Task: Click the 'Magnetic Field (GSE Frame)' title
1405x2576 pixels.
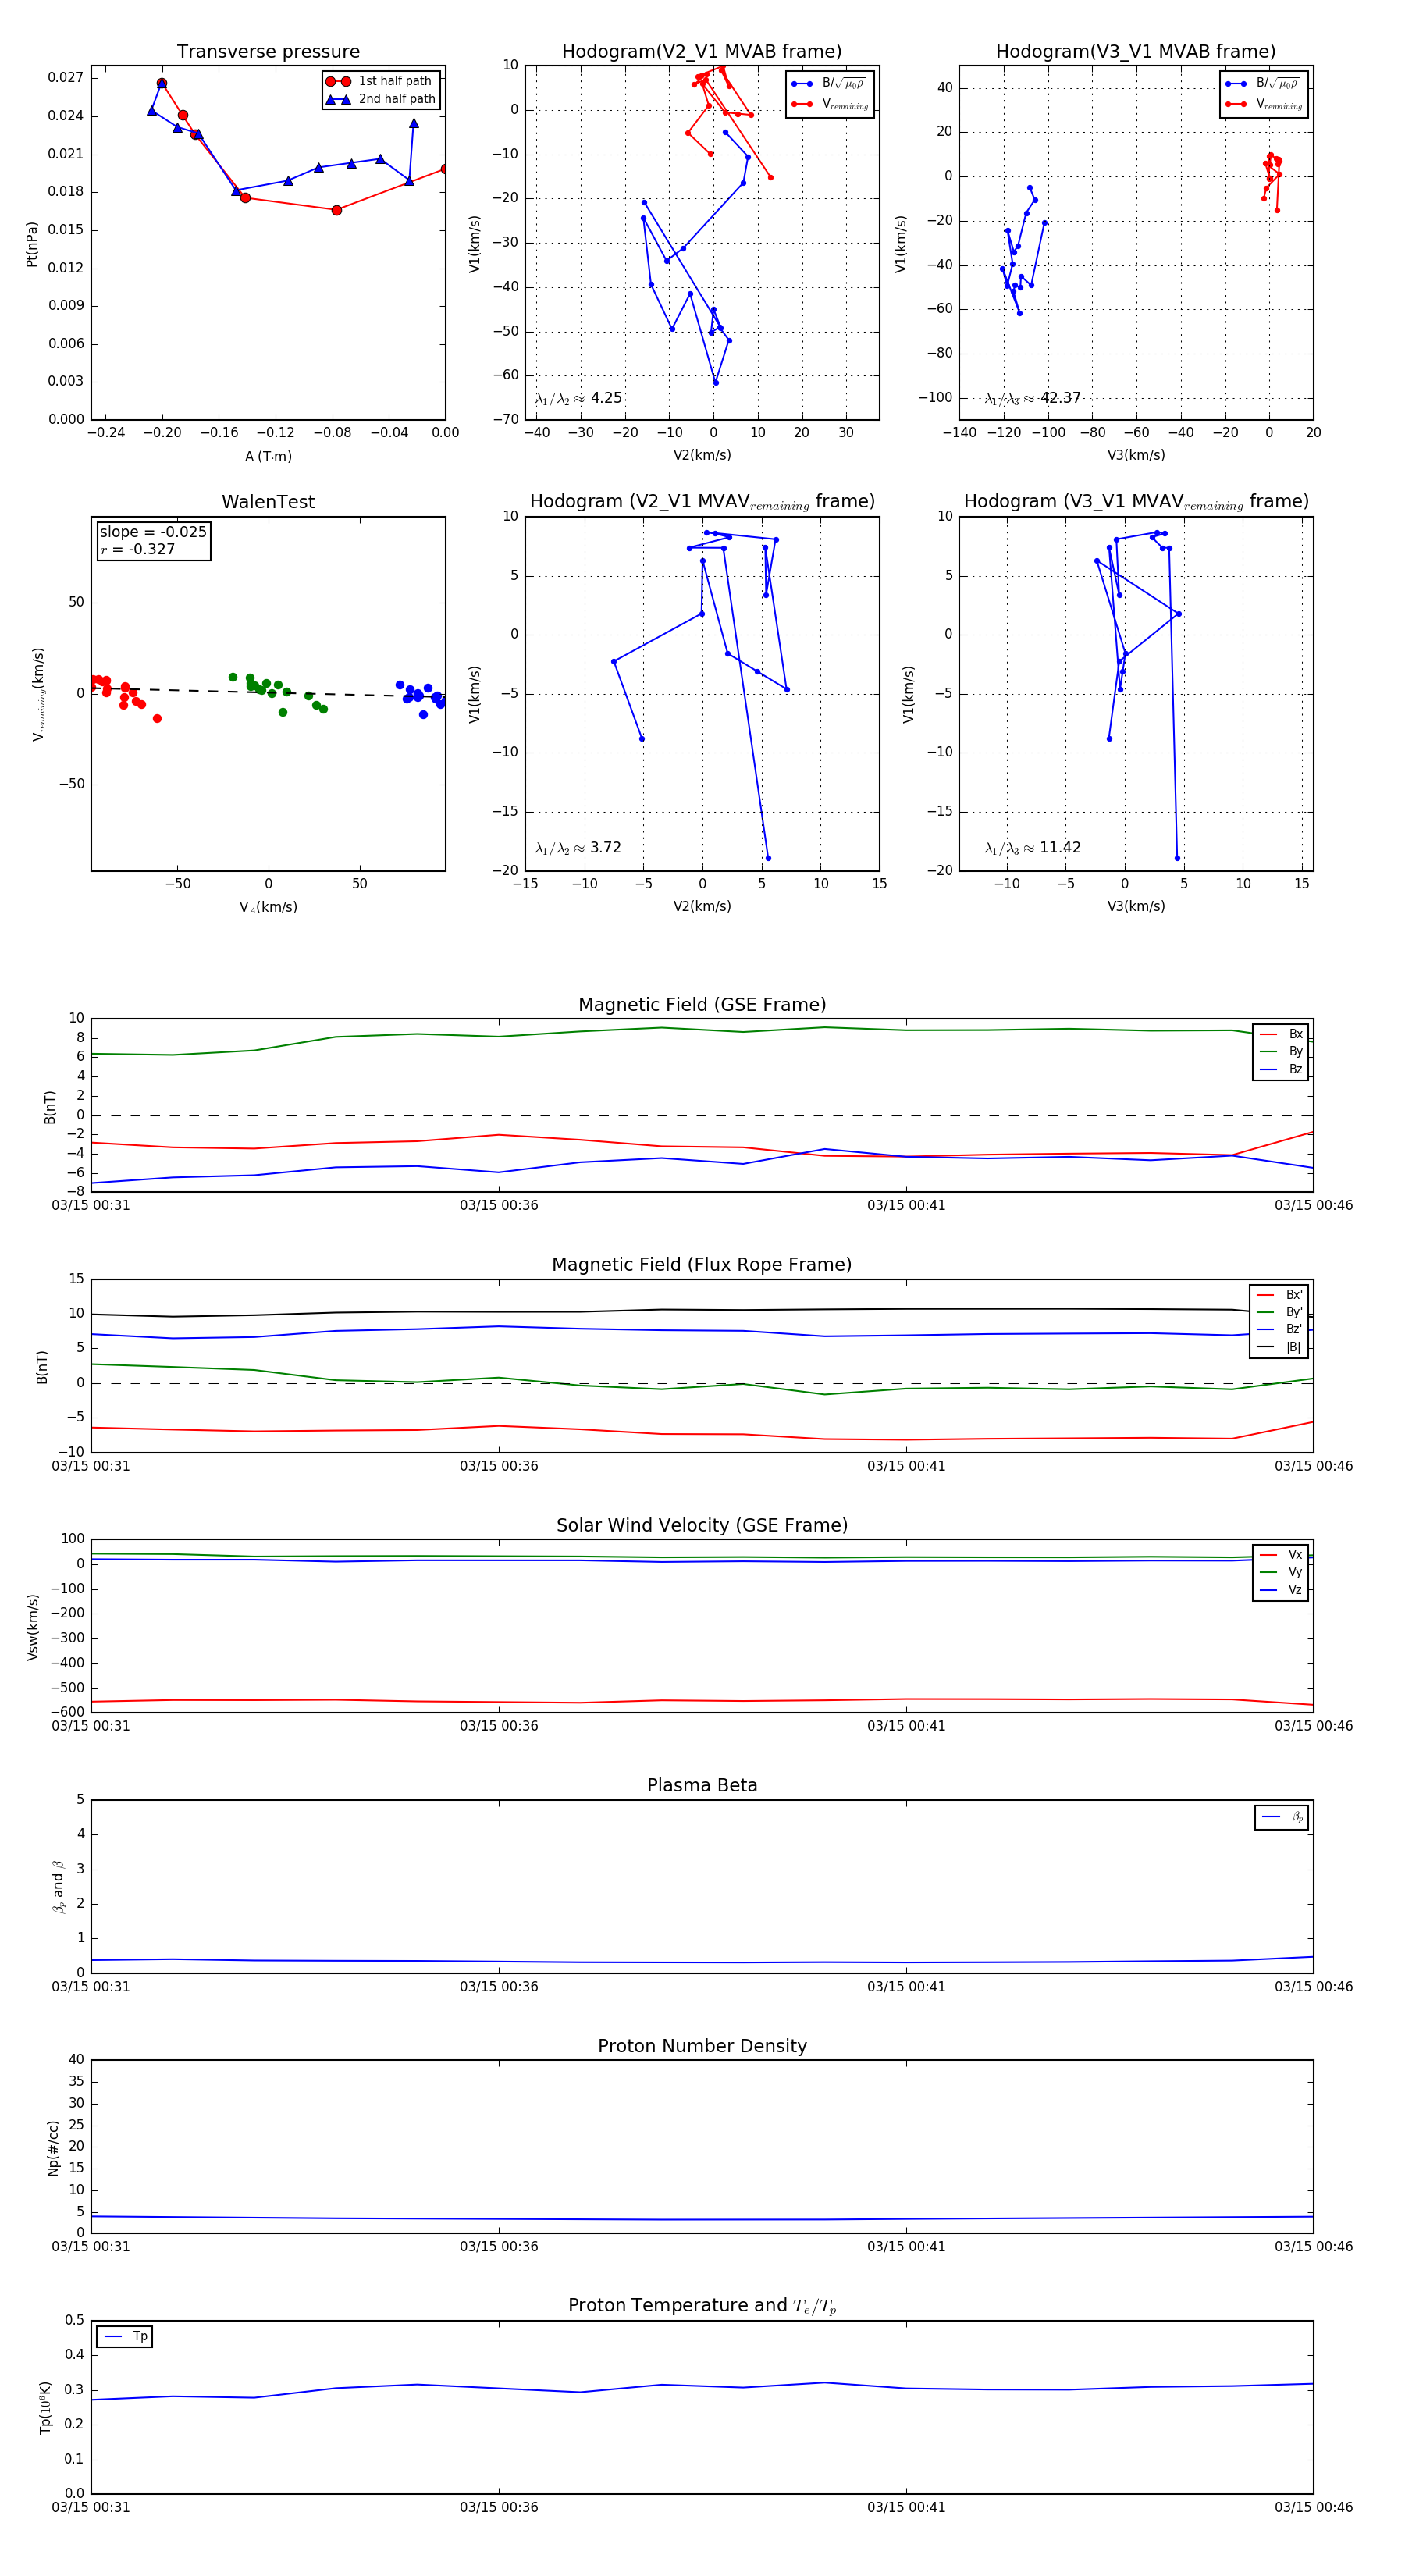Action: click(702, 1005)
